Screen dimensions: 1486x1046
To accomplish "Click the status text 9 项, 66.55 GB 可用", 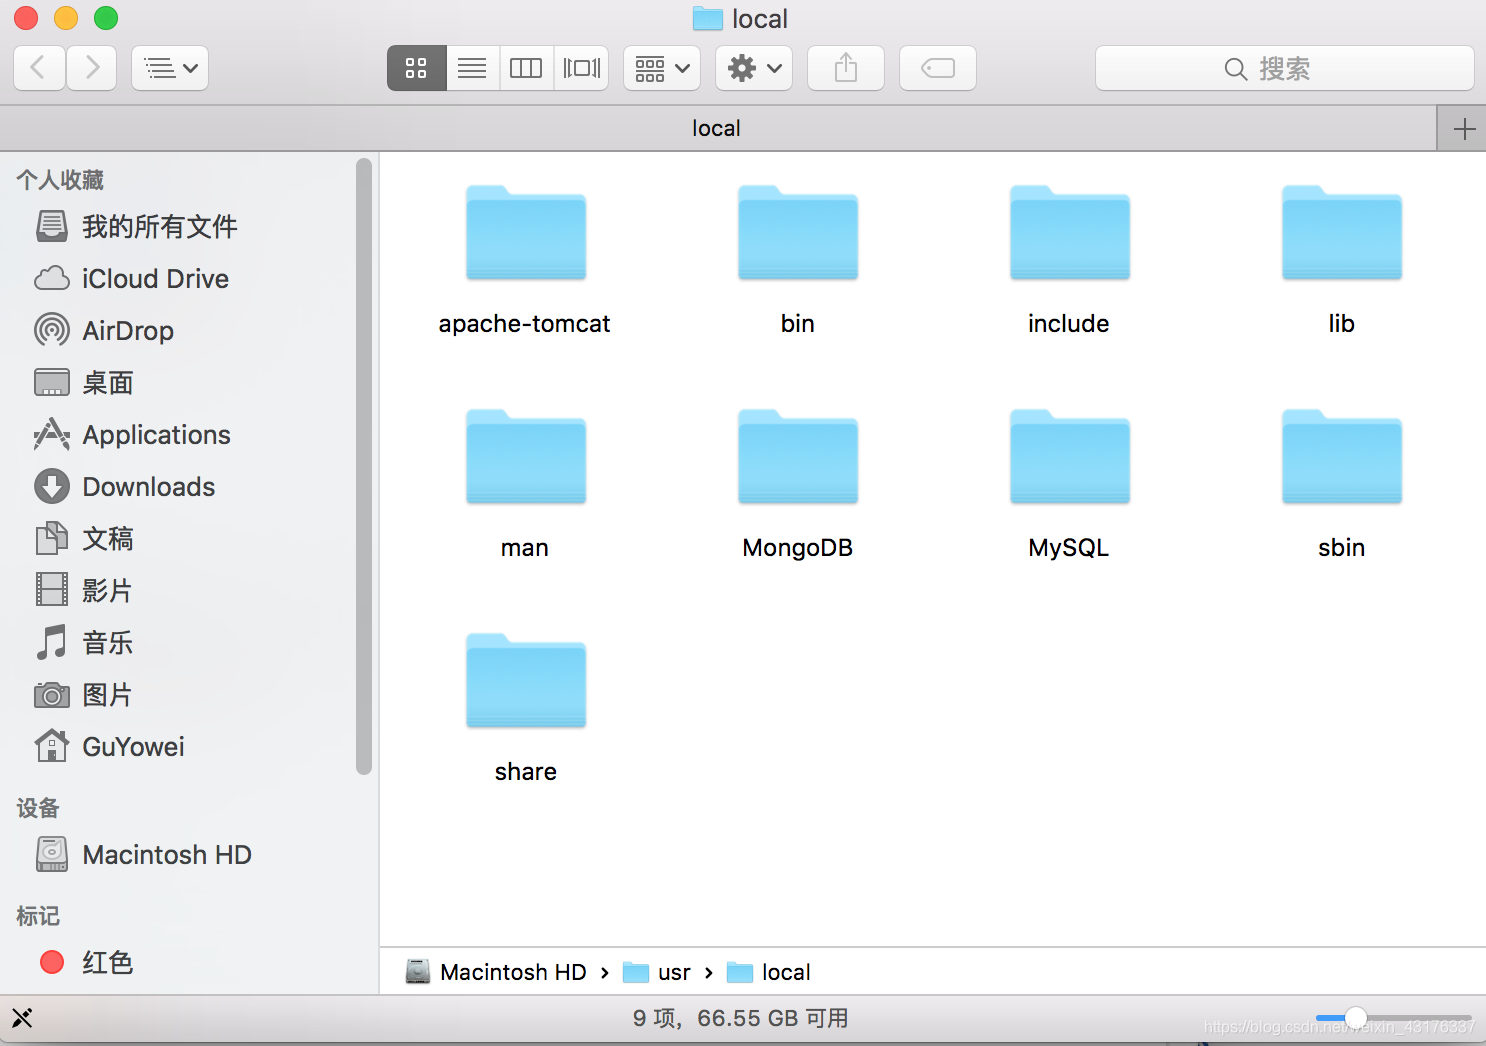I will coord(741,1018).
